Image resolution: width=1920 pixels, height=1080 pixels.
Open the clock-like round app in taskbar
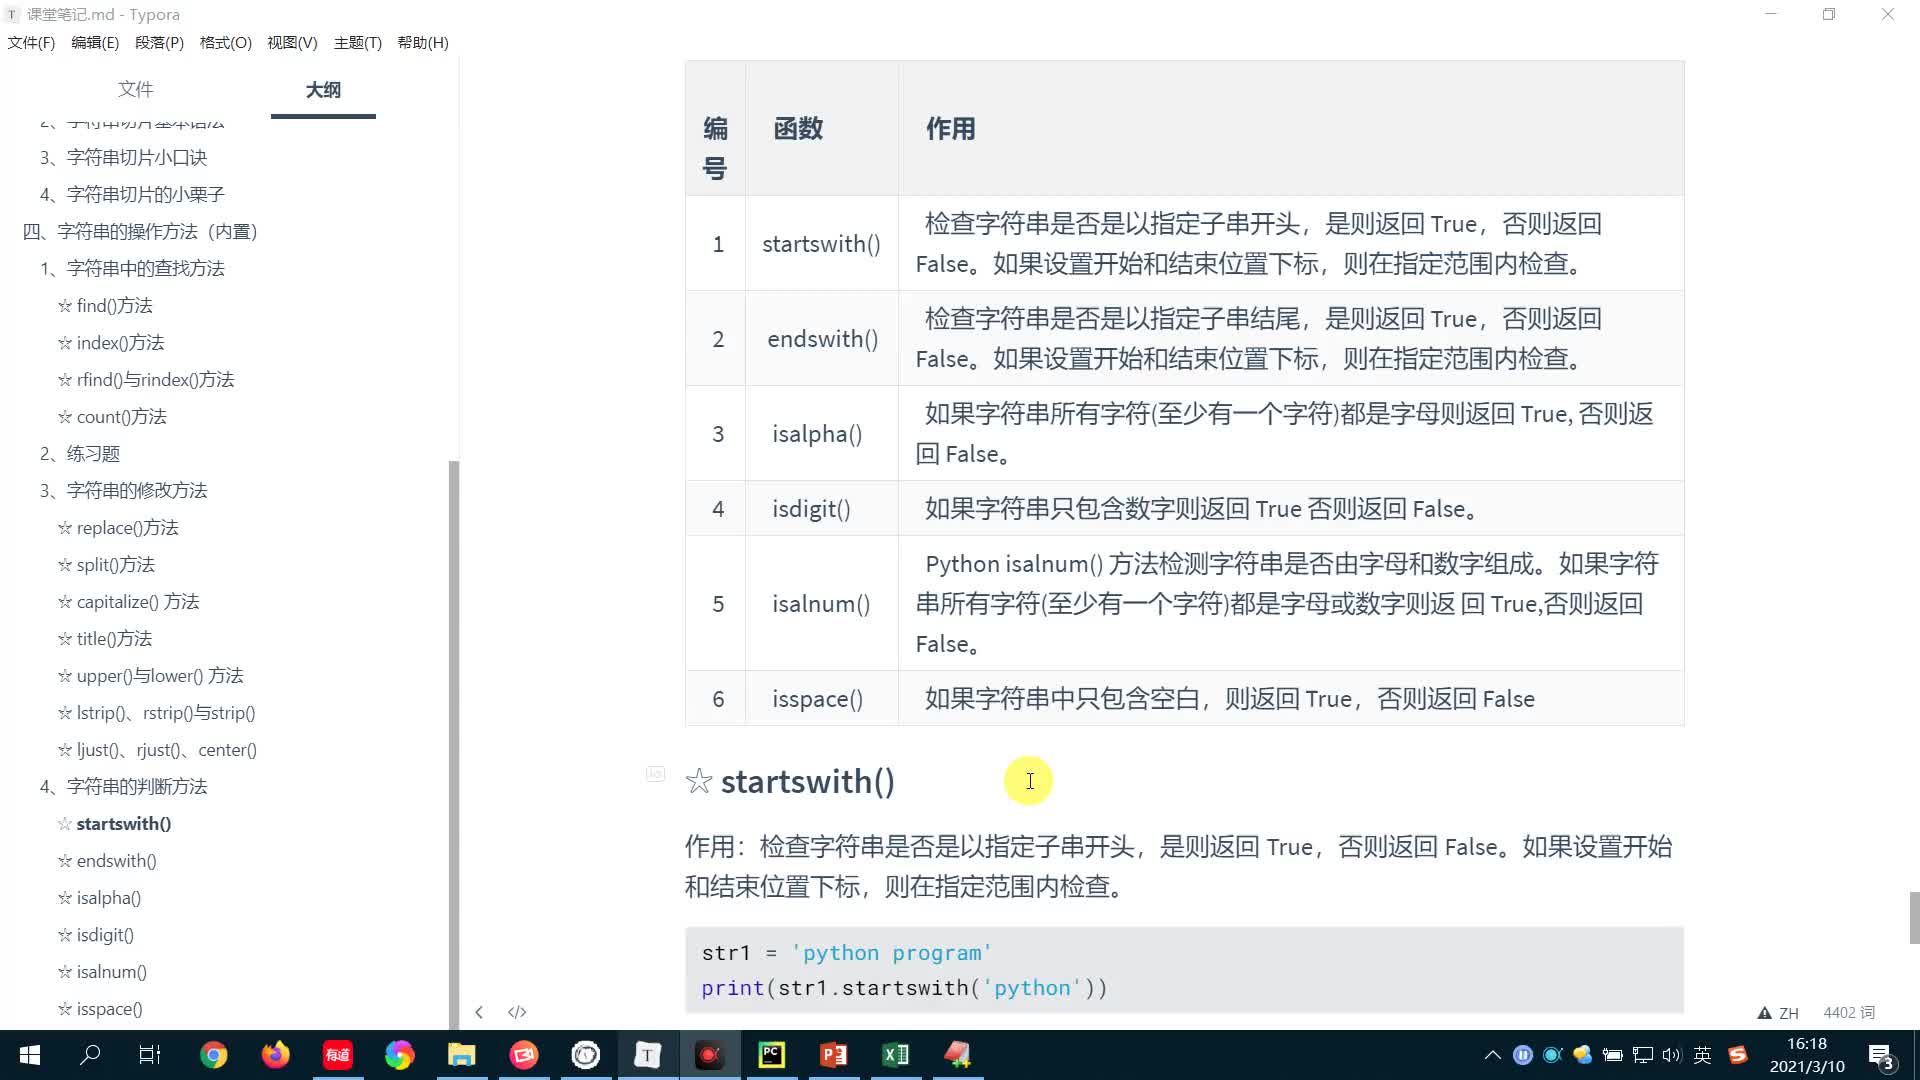(x=585, y=1055)
